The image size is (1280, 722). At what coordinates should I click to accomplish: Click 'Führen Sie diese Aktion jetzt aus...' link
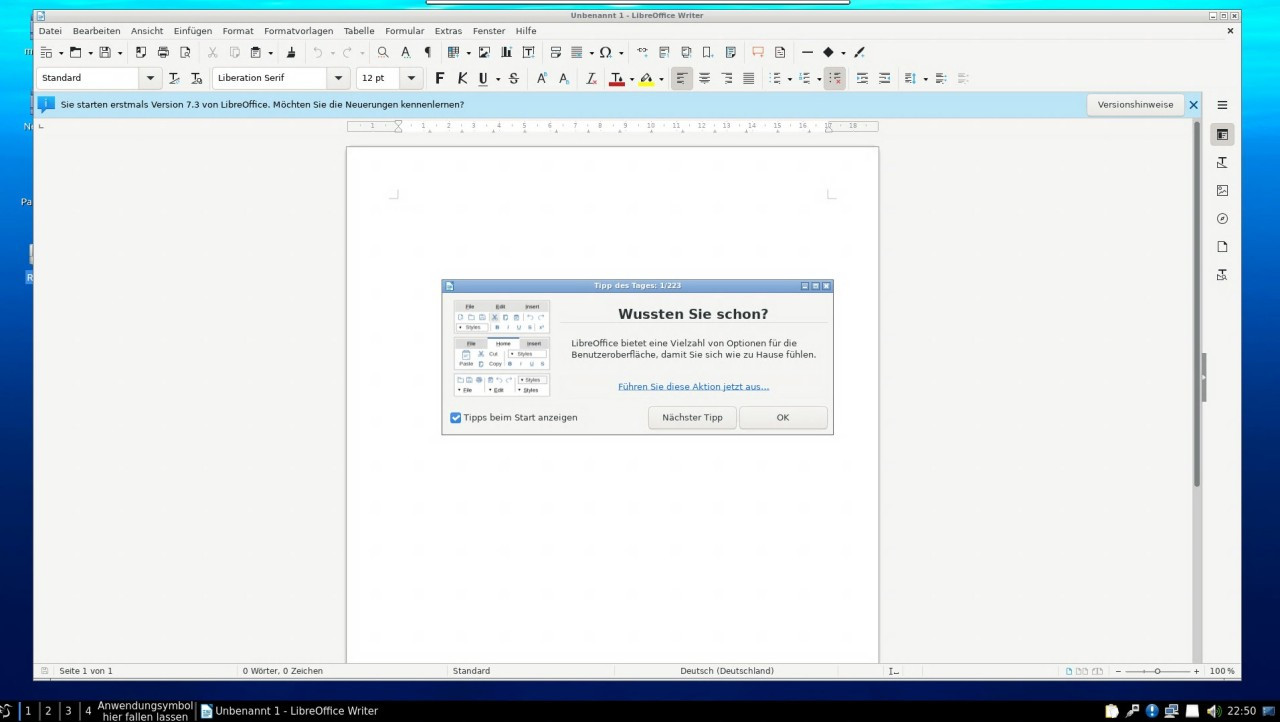point(693,386)
